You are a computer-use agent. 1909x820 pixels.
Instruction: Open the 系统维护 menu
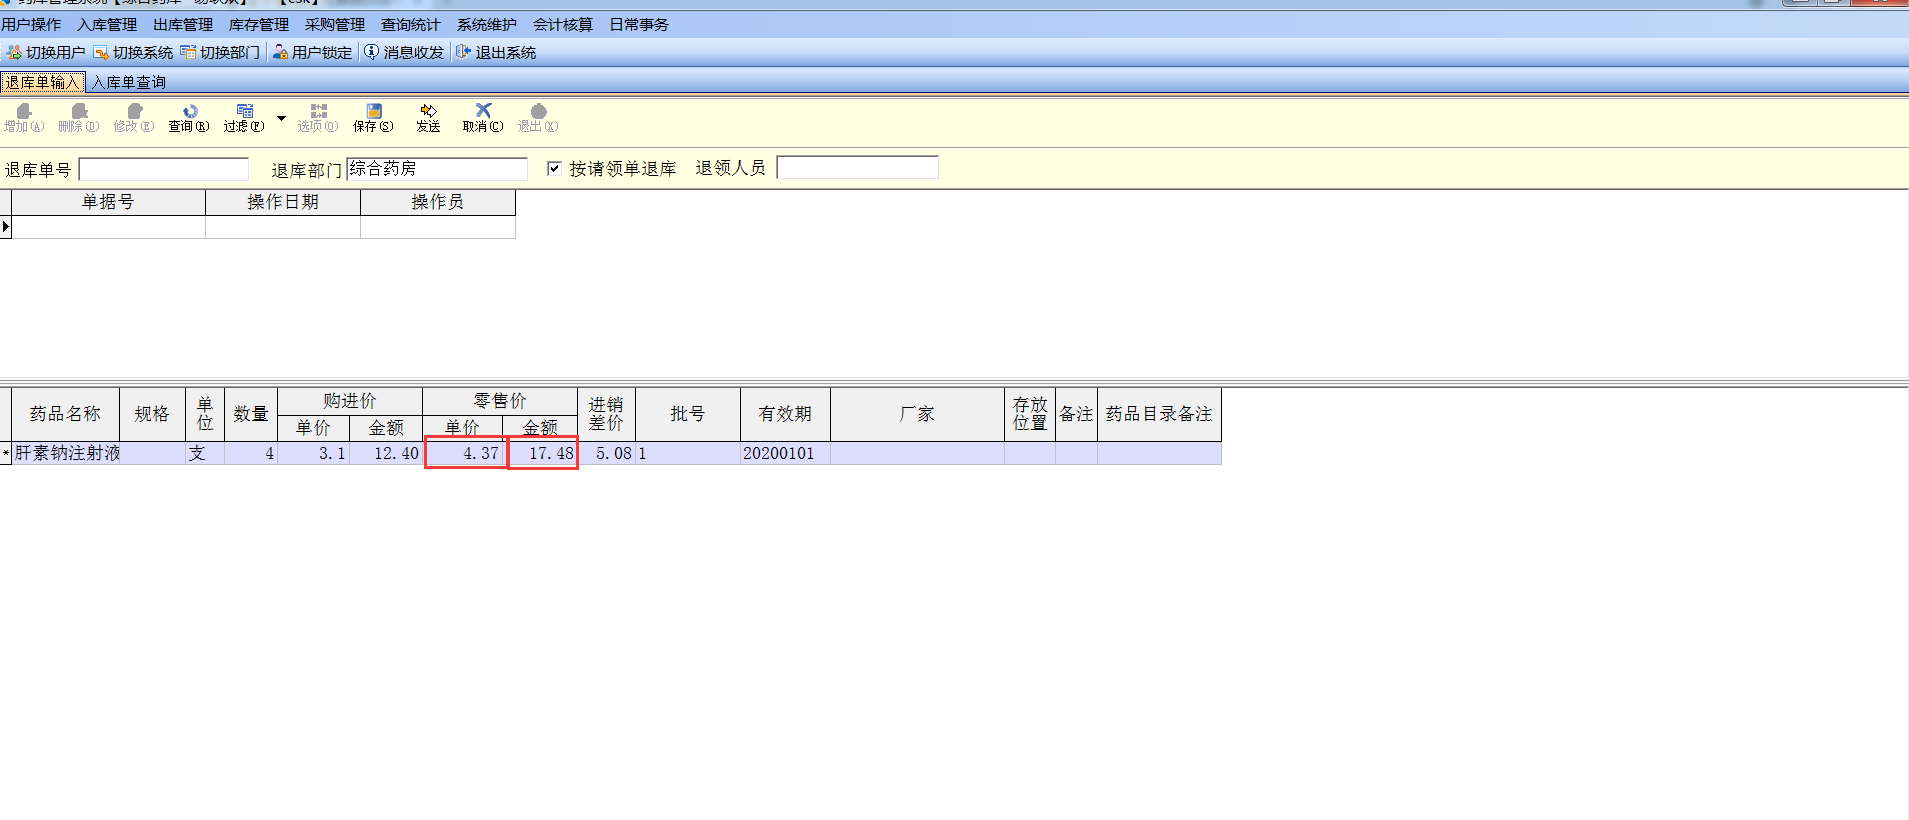(x=487, y=24)
